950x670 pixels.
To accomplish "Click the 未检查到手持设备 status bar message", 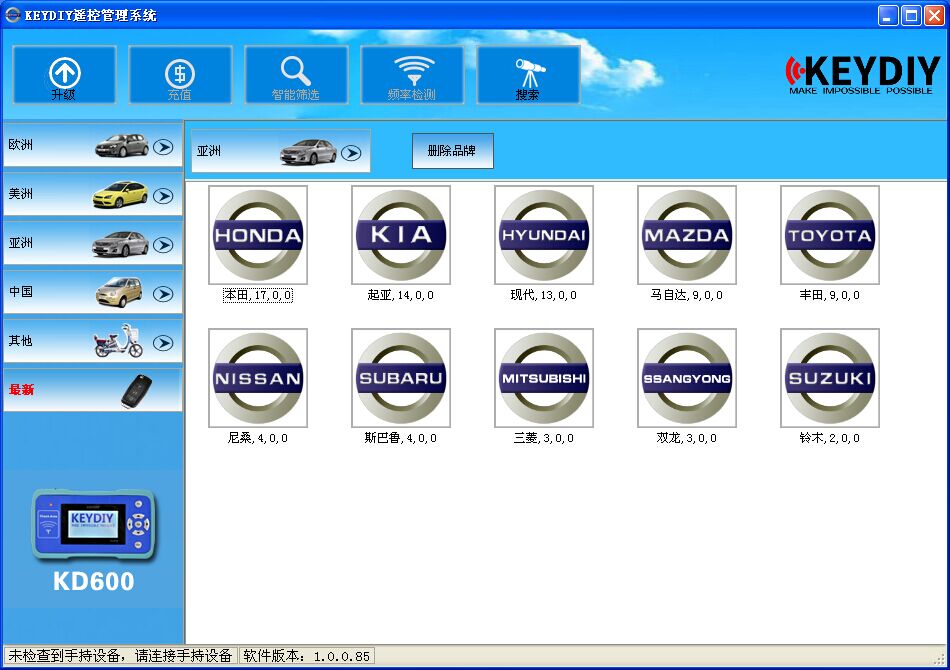I will tap(120, 656).
